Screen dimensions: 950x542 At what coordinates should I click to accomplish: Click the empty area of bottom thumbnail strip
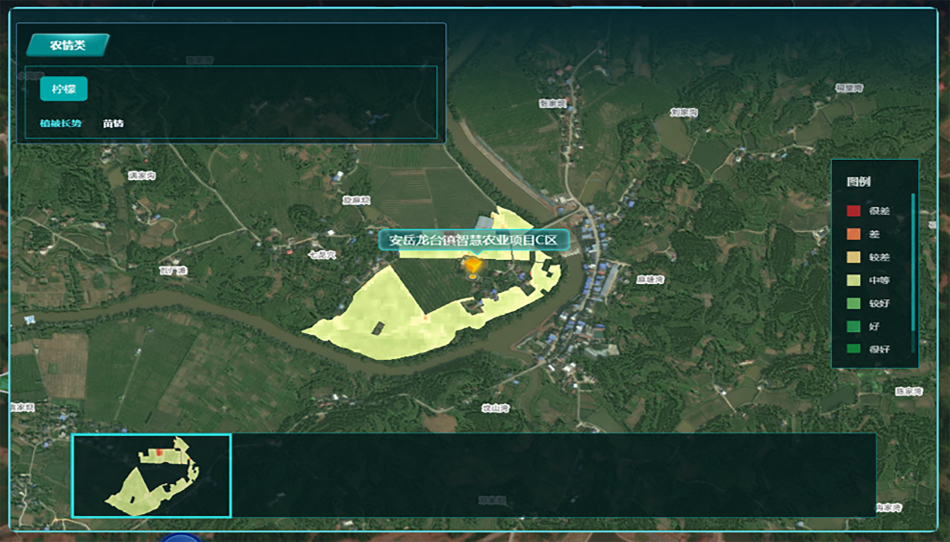550,475
